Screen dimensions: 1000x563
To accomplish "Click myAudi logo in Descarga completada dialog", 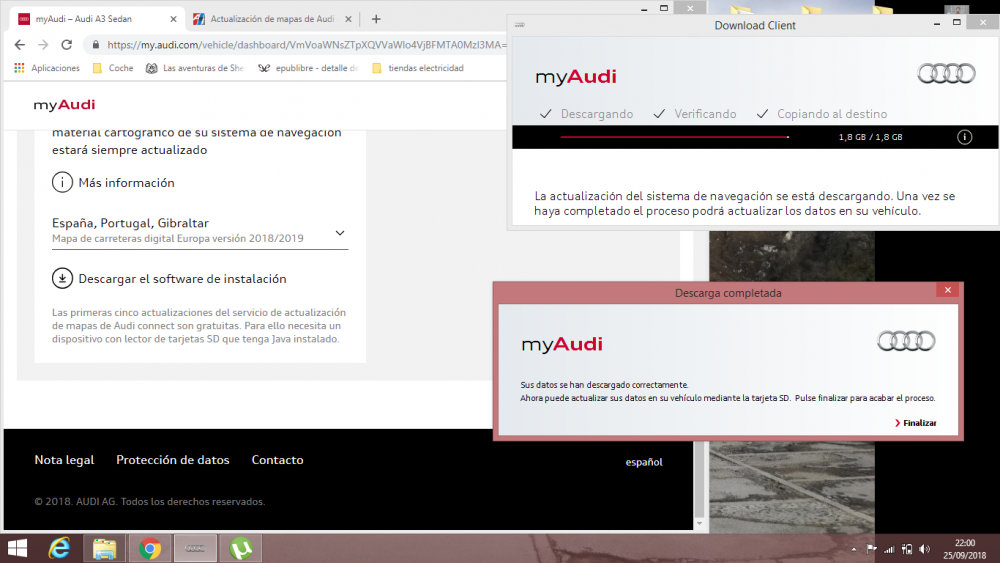I will point(562,344).
